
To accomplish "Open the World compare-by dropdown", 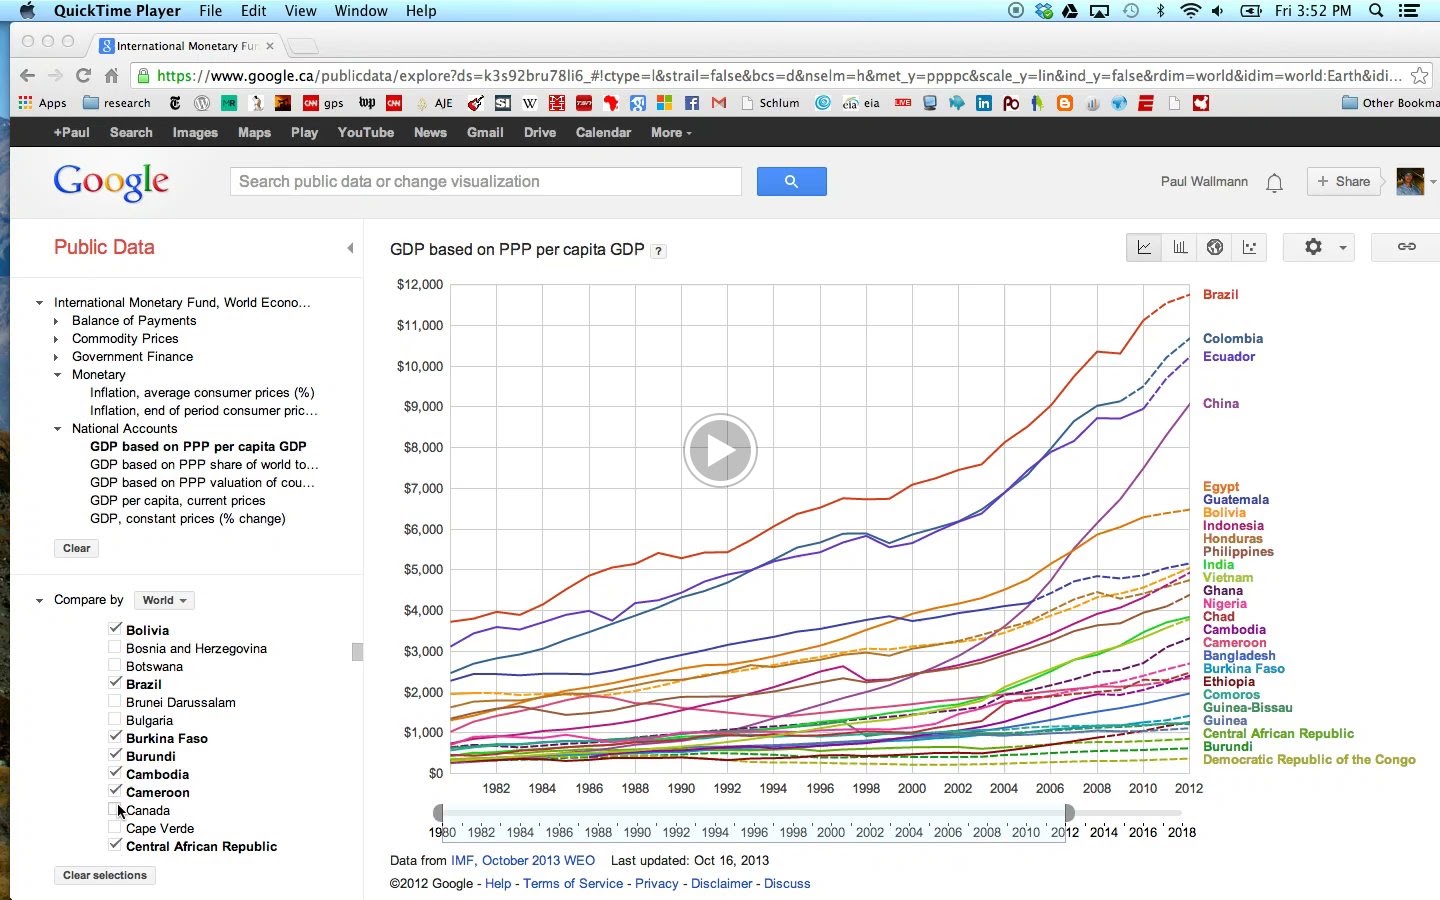I will click(x=164, y=600).
